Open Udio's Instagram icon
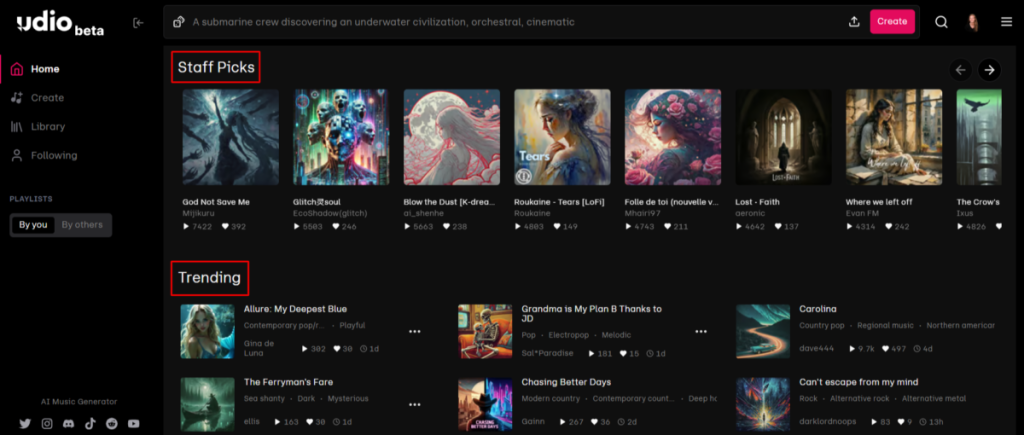Image resolution: width=1024 pixels, height=435 pixels. tap(47, 423)
